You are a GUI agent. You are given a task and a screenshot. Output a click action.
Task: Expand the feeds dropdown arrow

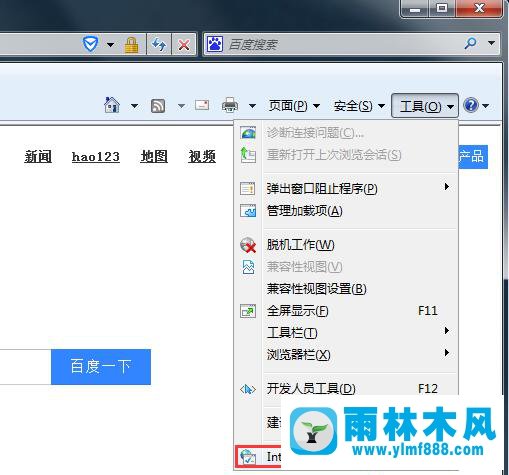coord(181,106)
